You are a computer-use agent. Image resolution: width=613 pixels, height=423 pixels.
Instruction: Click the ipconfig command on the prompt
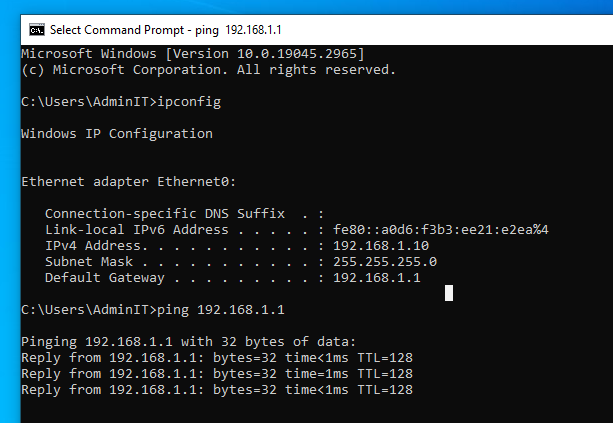point(189,102)
